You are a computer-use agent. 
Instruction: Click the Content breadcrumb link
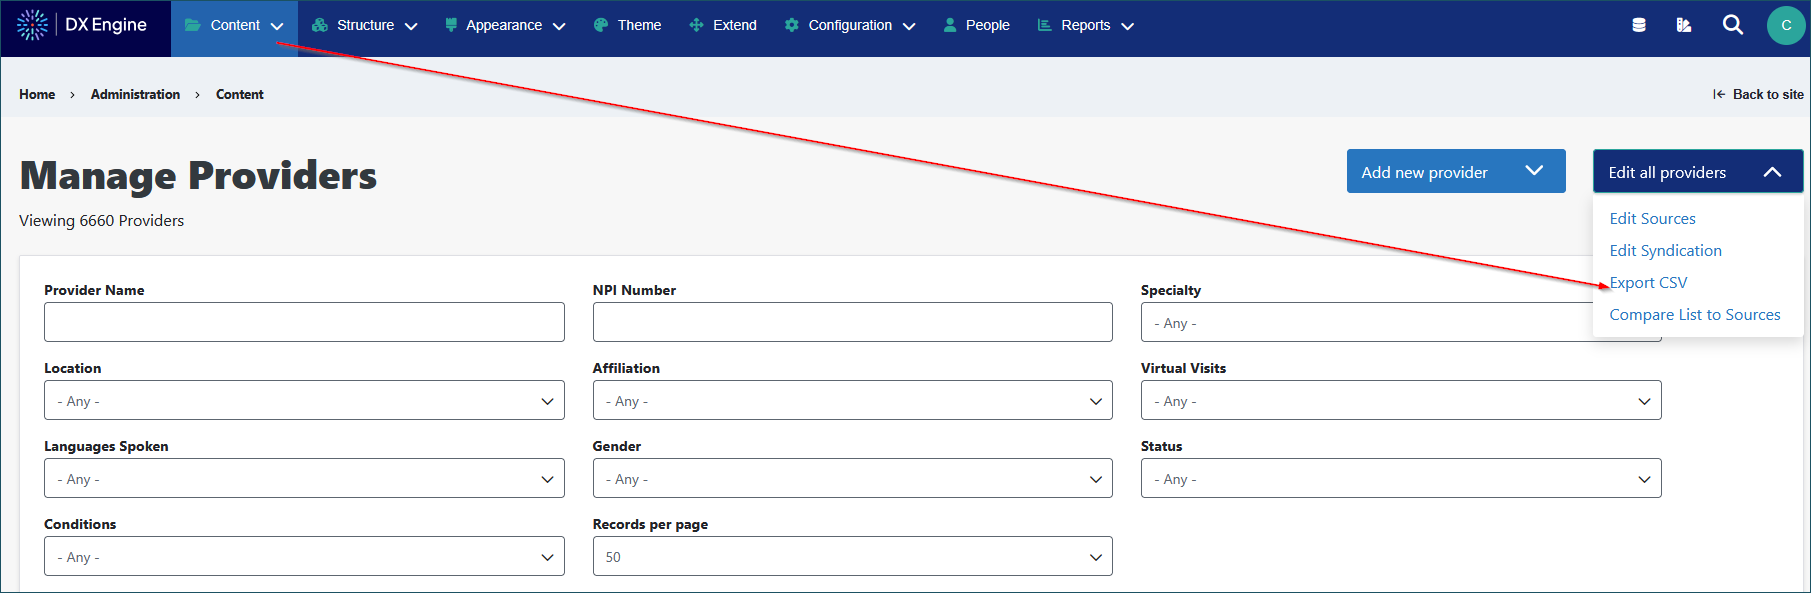(240, 94)
